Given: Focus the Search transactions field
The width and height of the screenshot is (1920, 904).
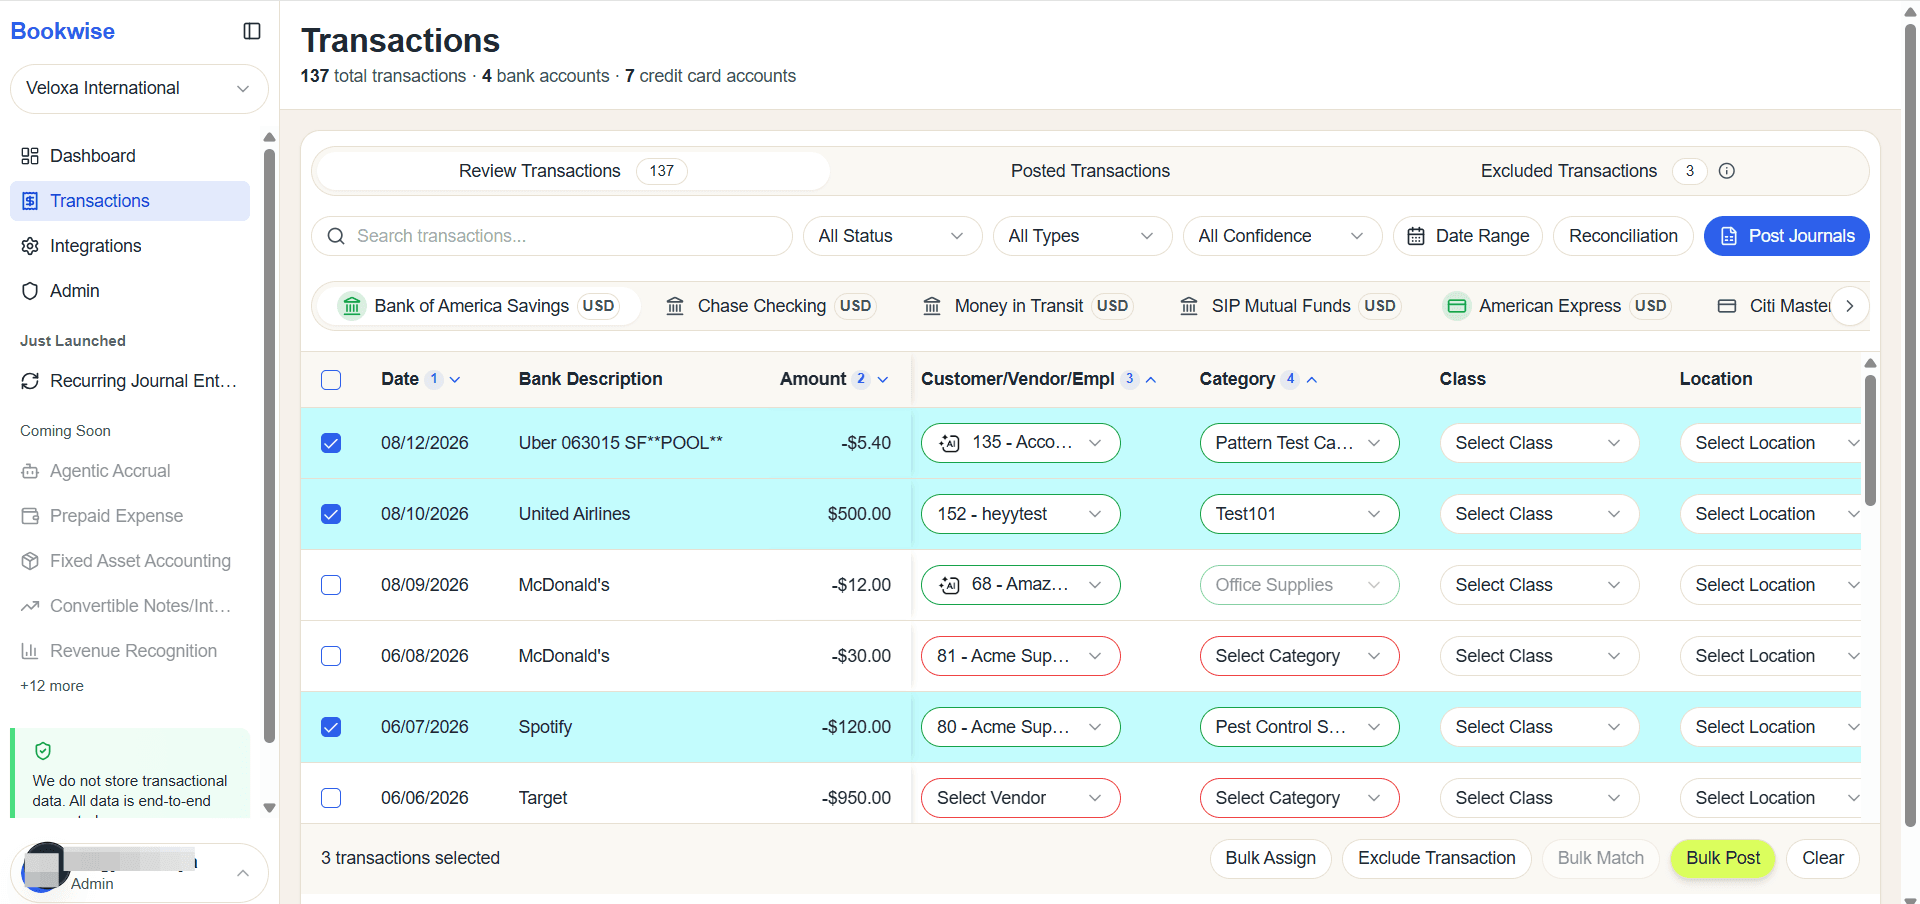Looking at the screenshot, I should coord(552,236).
